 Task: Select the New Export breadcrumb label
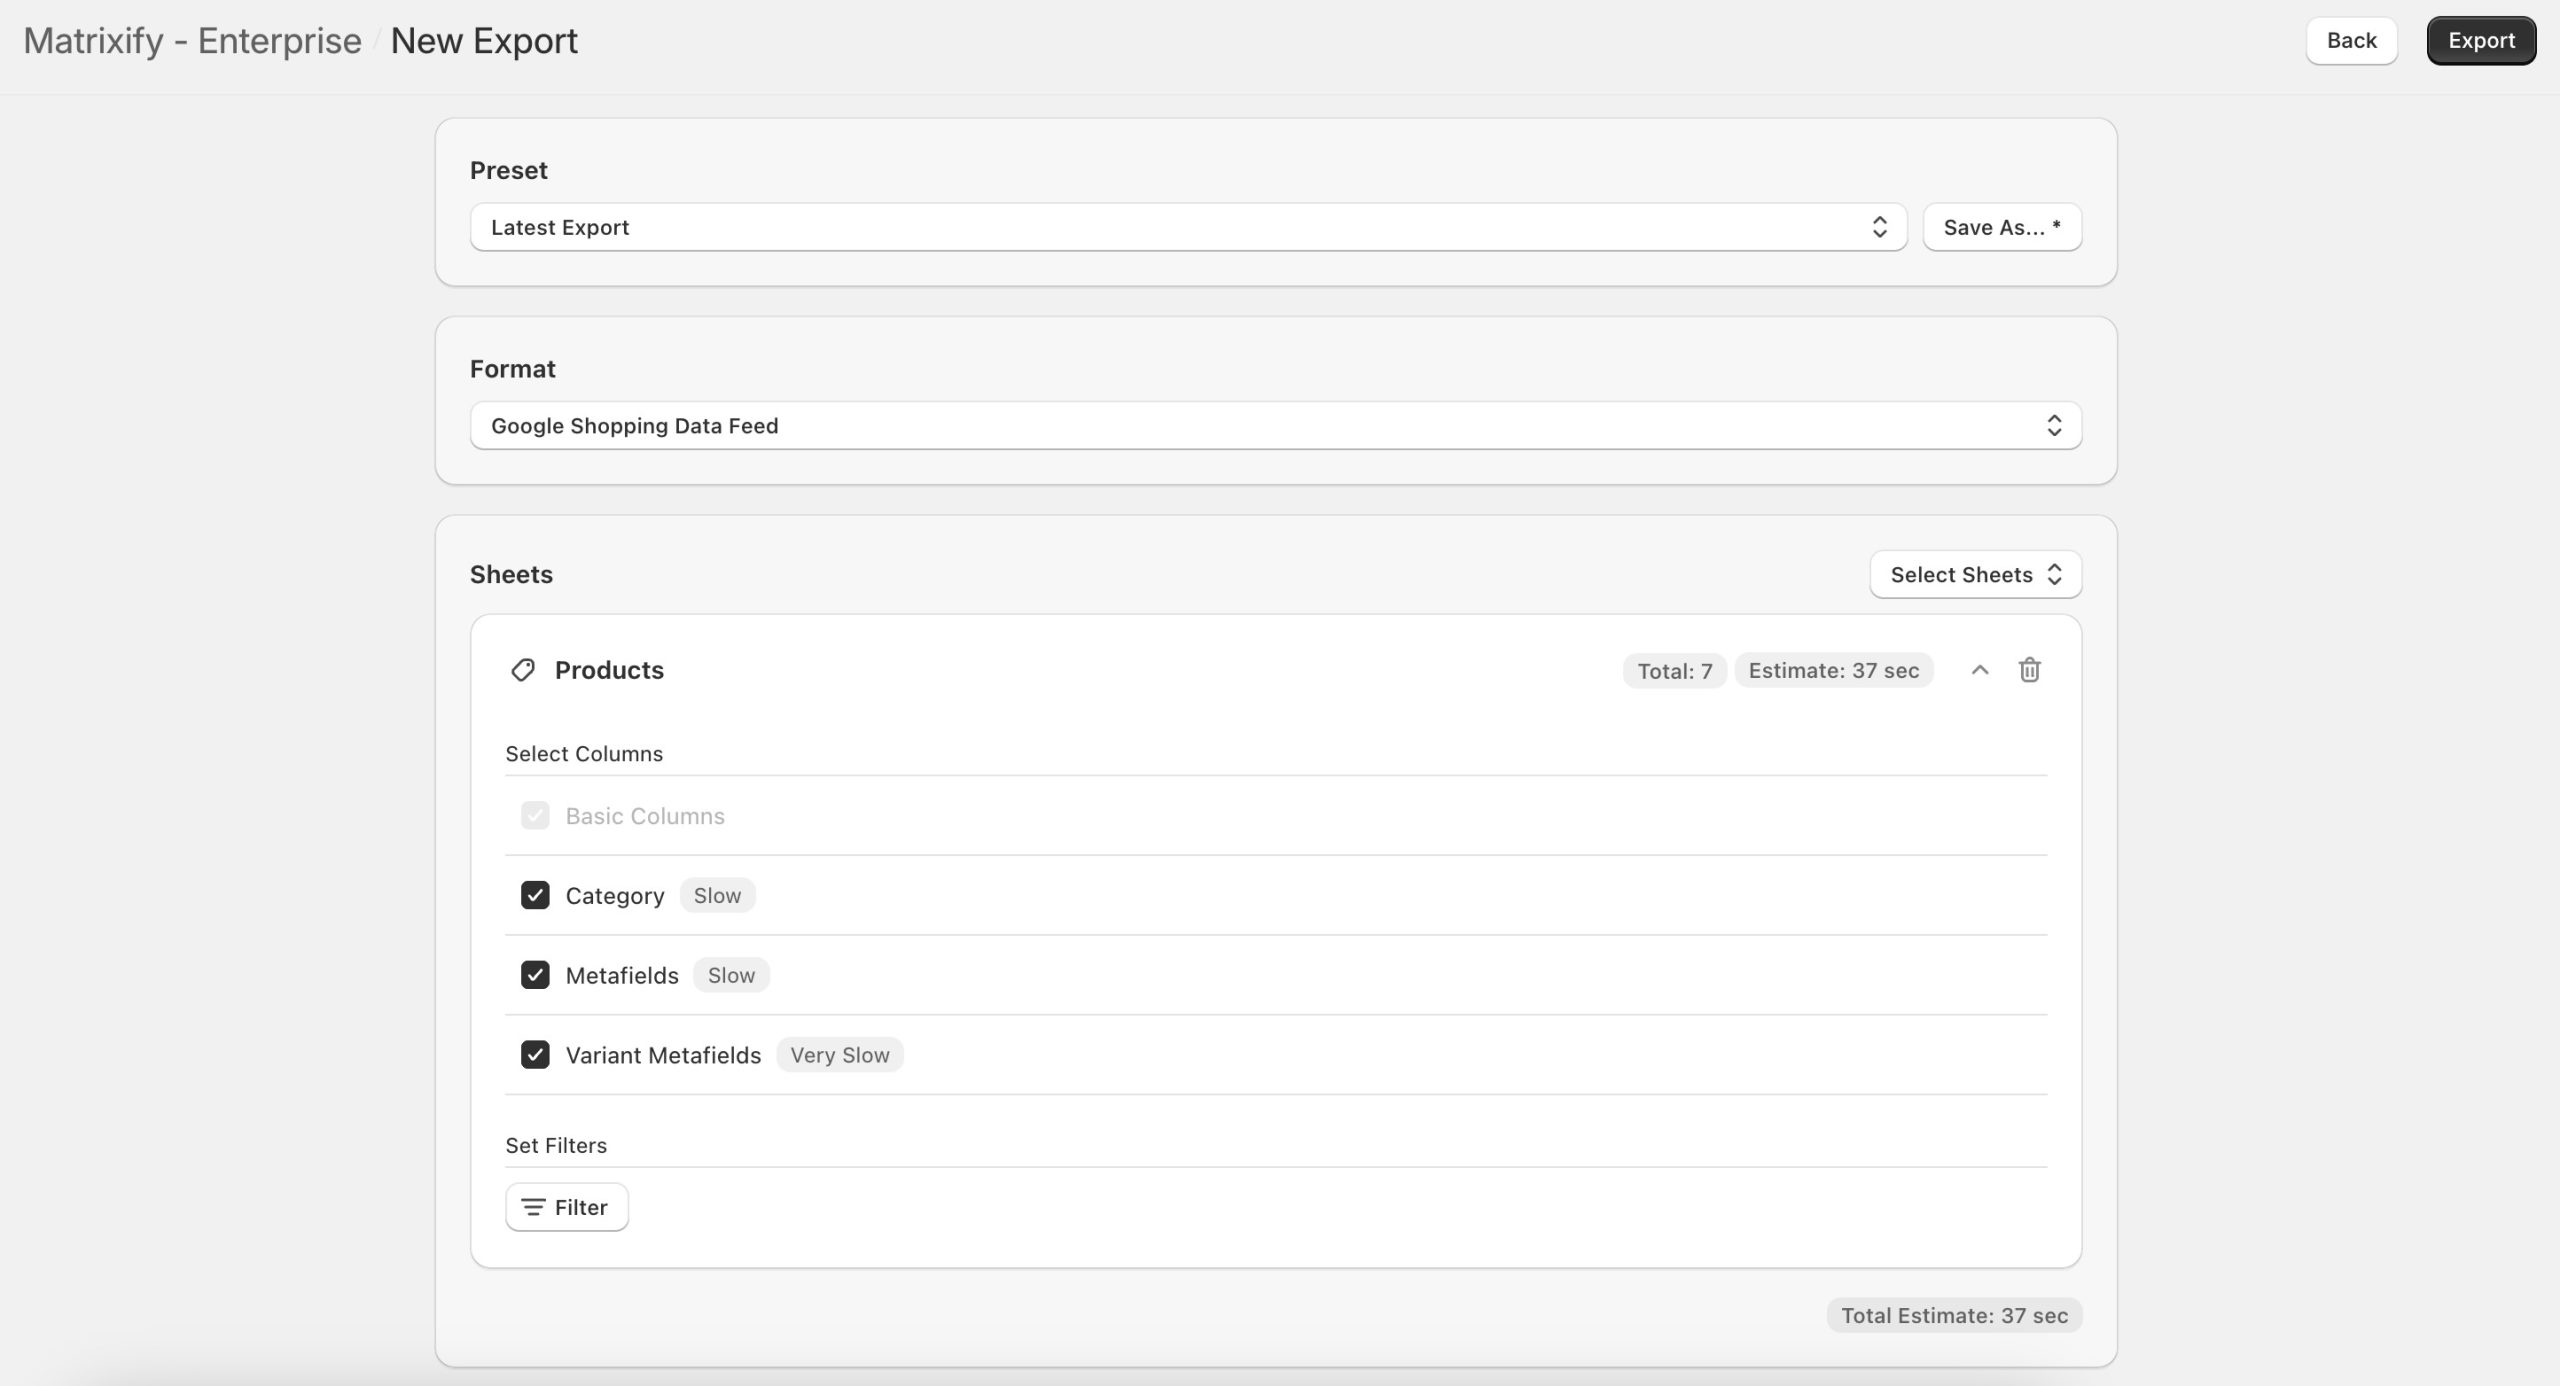pos(484,41)
